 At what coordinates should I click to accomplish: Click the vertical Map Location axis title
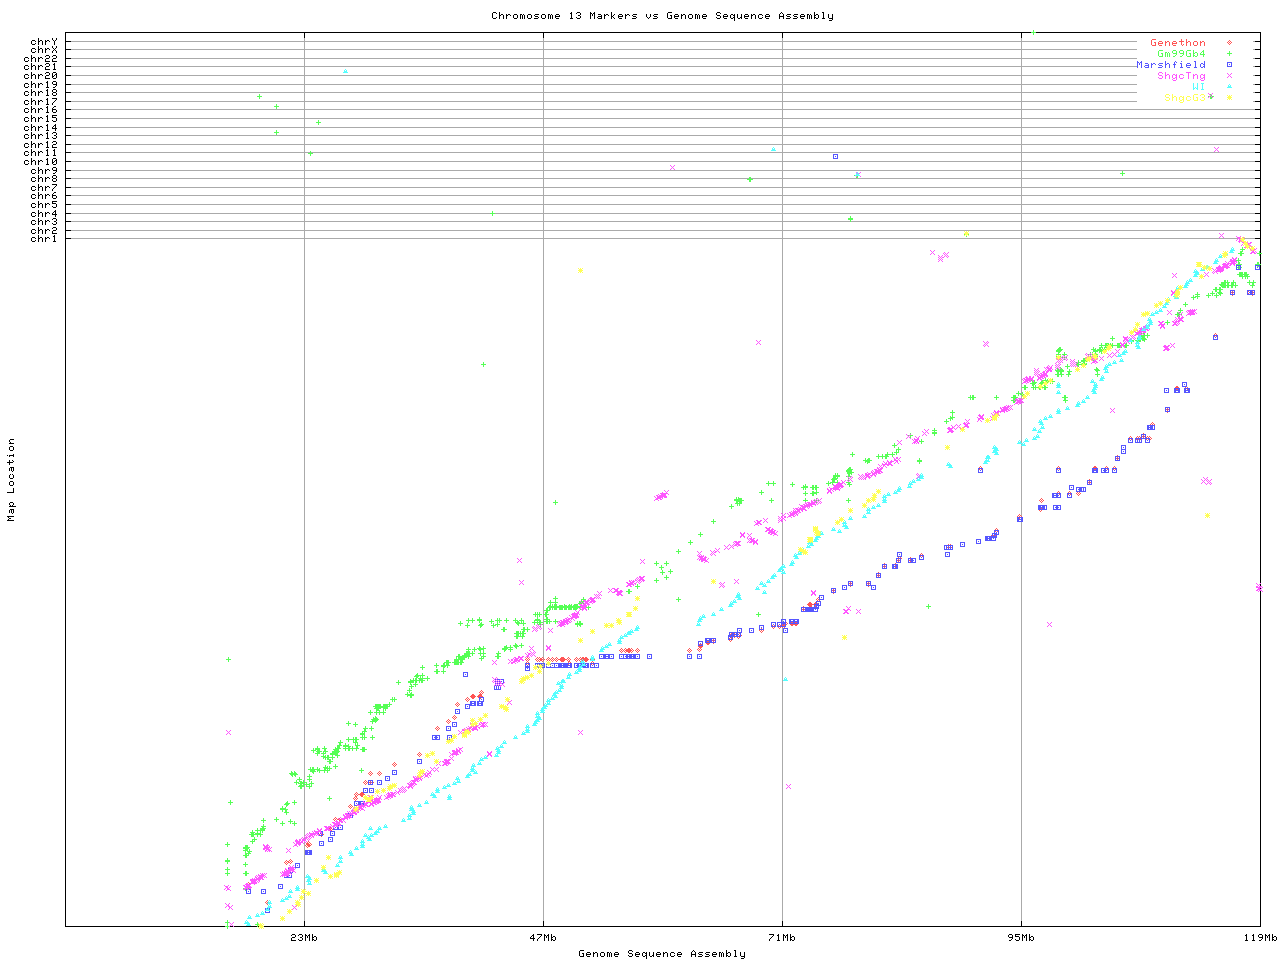coord(12,480)
